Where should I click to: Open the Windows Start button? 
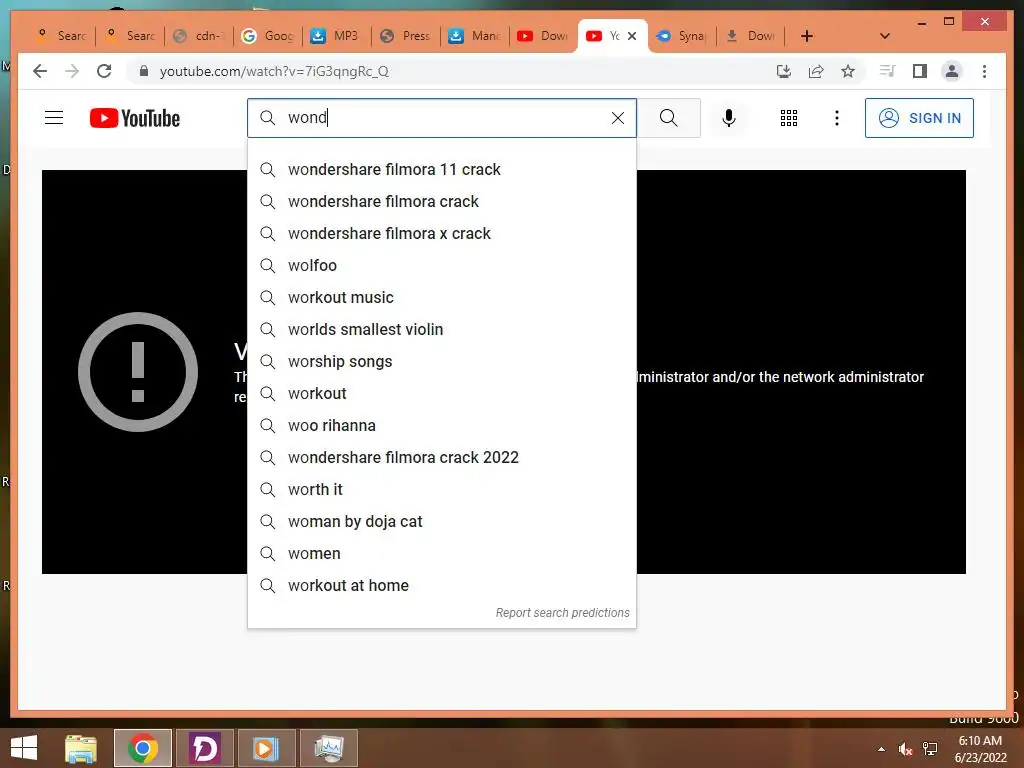24,748
